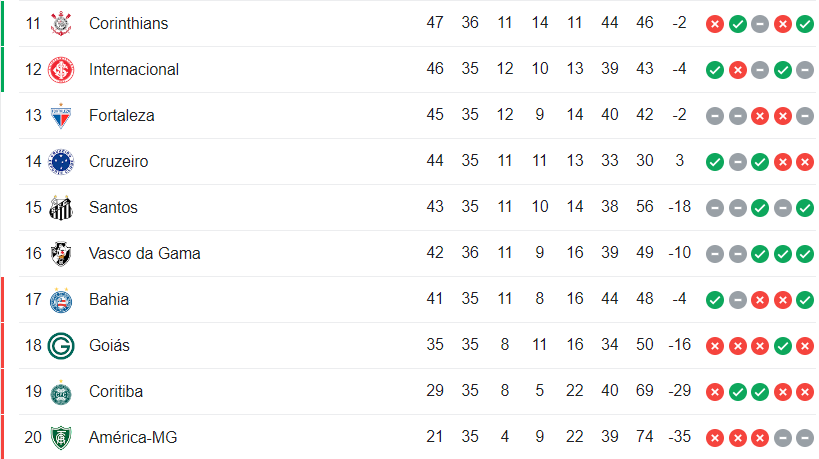Image resolution: width=819 pixels, height=459 pixels.
Task: Click Santos' points total of 43
Action: coord(435,207)
